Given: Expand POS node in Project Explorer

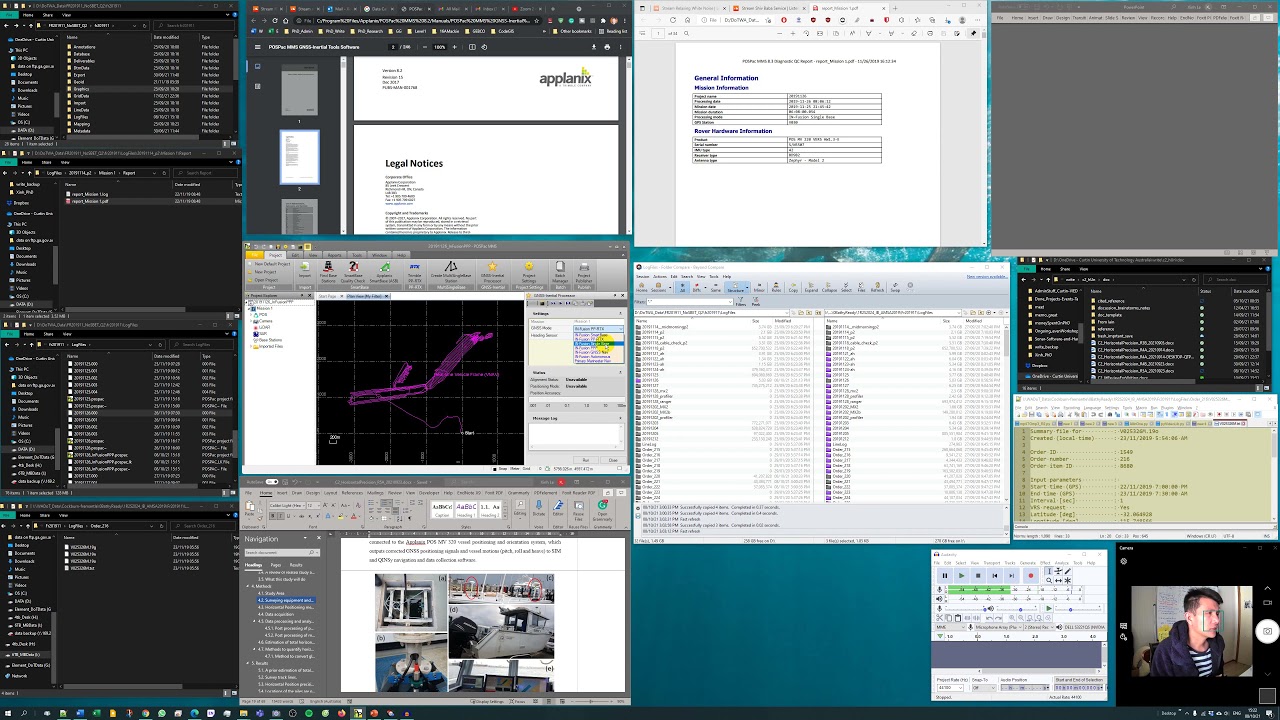Looking at the screenshot, I should click(x=251, y=315).
